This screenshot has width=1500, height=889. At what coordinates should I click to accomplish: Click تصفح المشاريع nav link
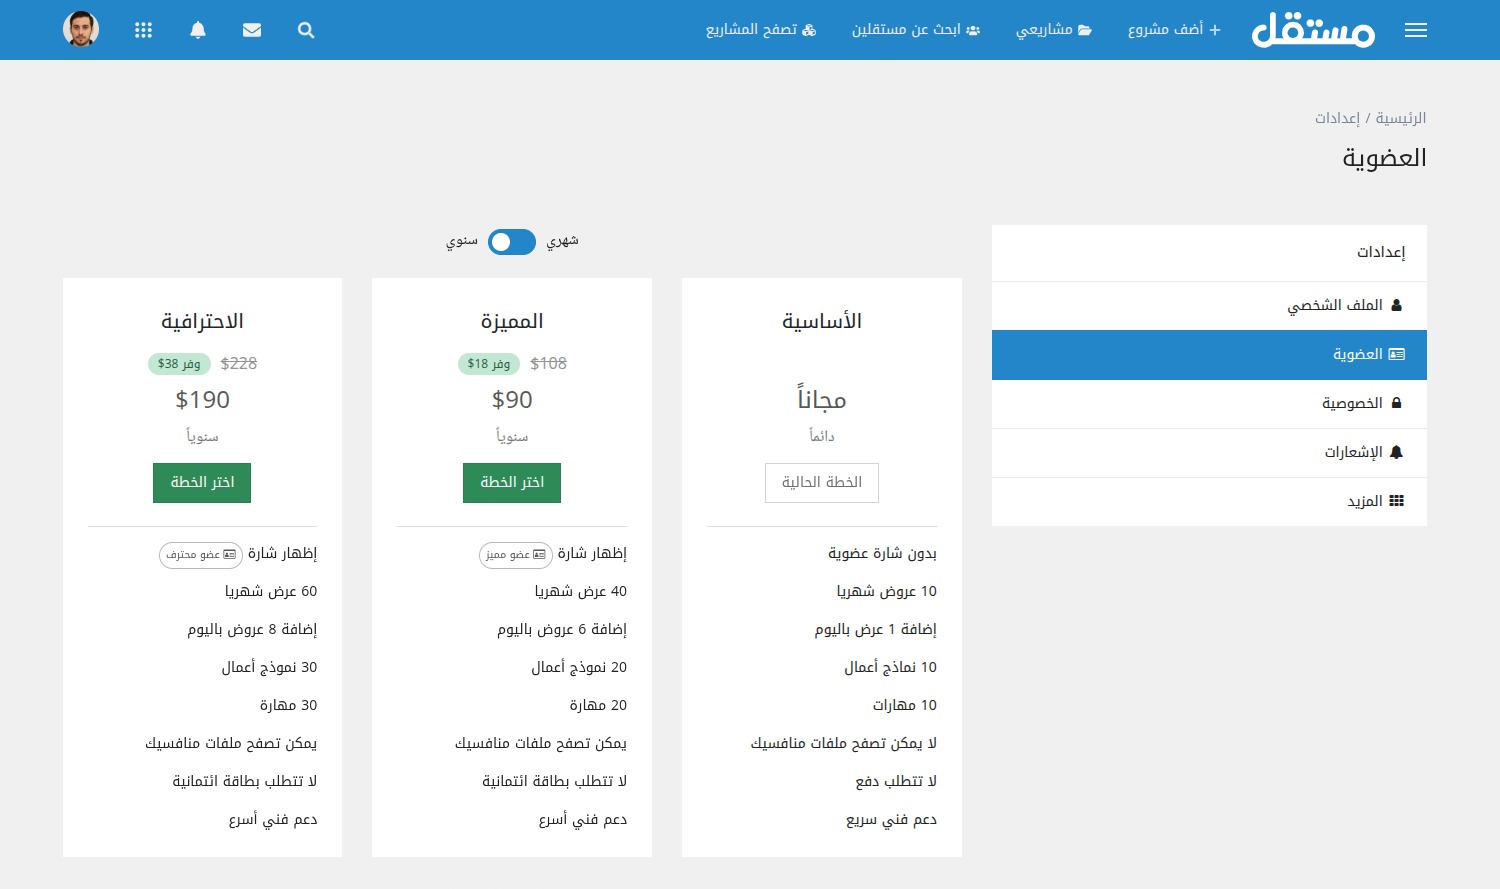761,30
